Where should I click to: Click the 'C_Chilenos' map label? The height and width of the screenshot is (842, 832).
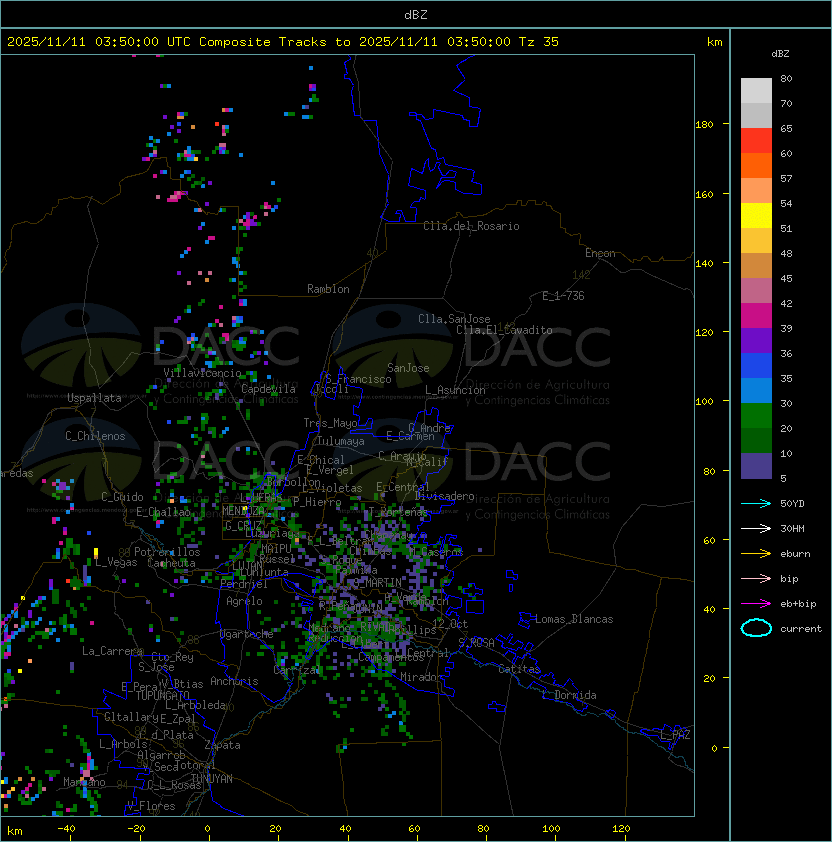pos(95,436)
